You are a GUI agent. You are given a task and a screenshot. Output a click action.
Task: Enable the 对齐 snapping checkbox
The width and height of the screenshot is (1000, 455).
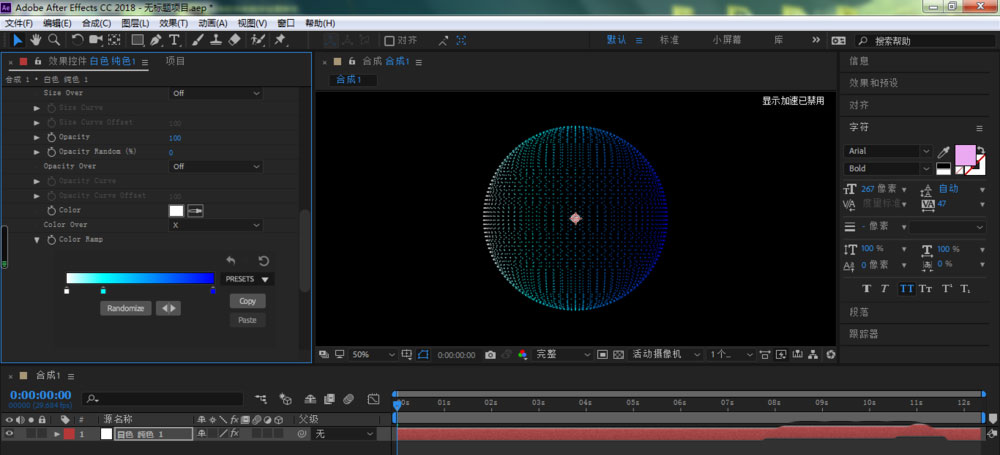390,41
